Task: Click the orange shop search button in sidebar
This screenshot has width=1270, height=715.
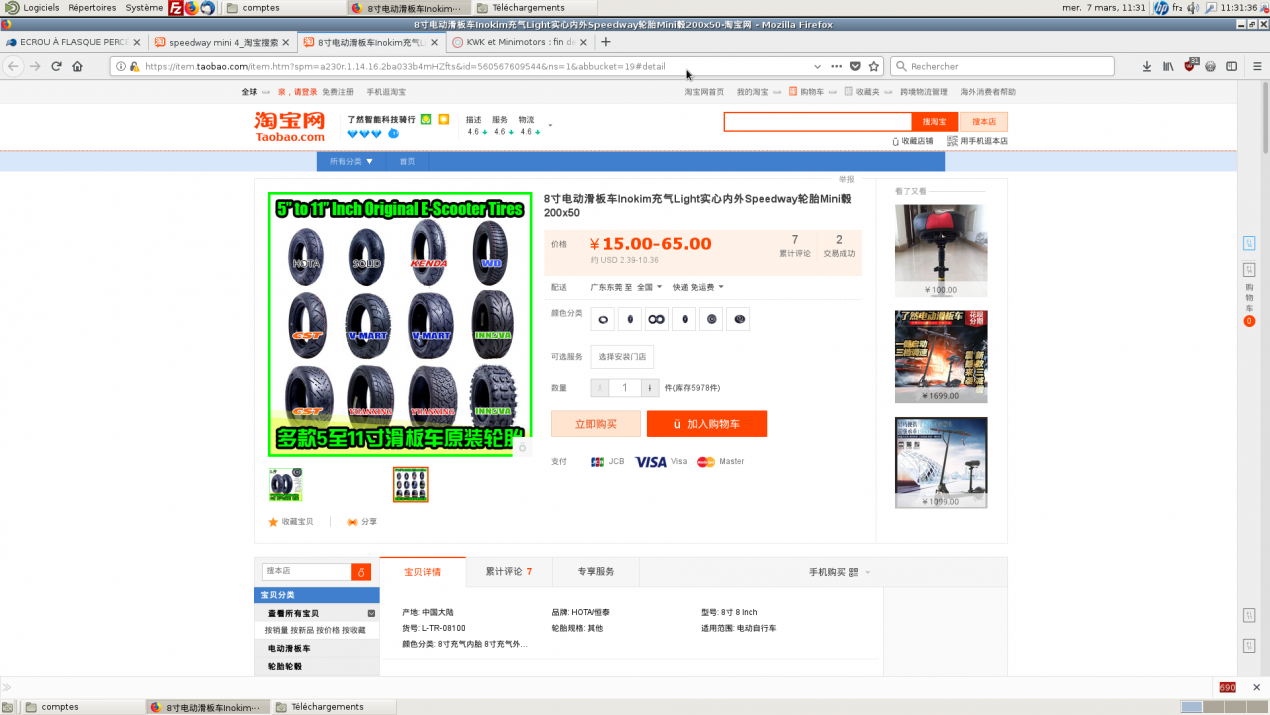Action: [x=361, y=572]
